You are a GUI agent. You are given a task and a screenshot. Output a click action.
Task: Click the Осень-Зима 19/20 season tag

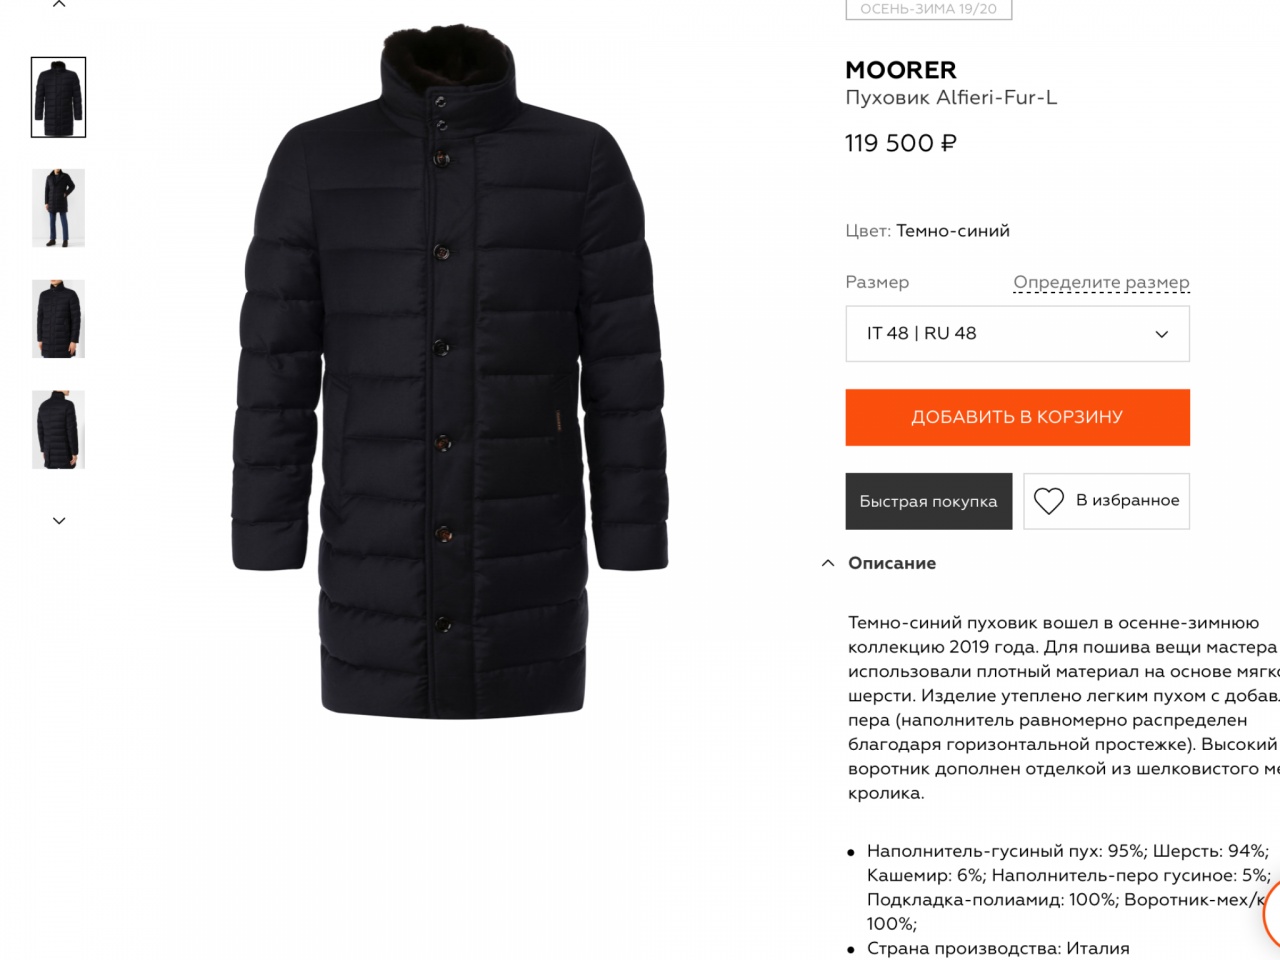(x=928, y=9)
